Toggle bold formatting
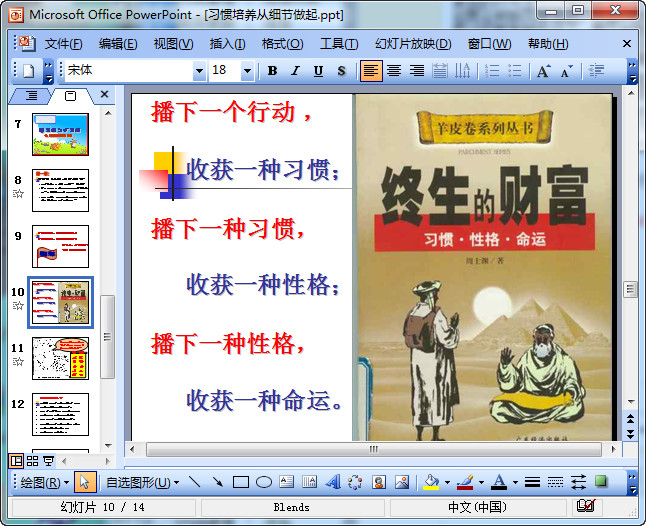Screen dimensions: 646x526 pyautogui.click(x=272, y=71)
